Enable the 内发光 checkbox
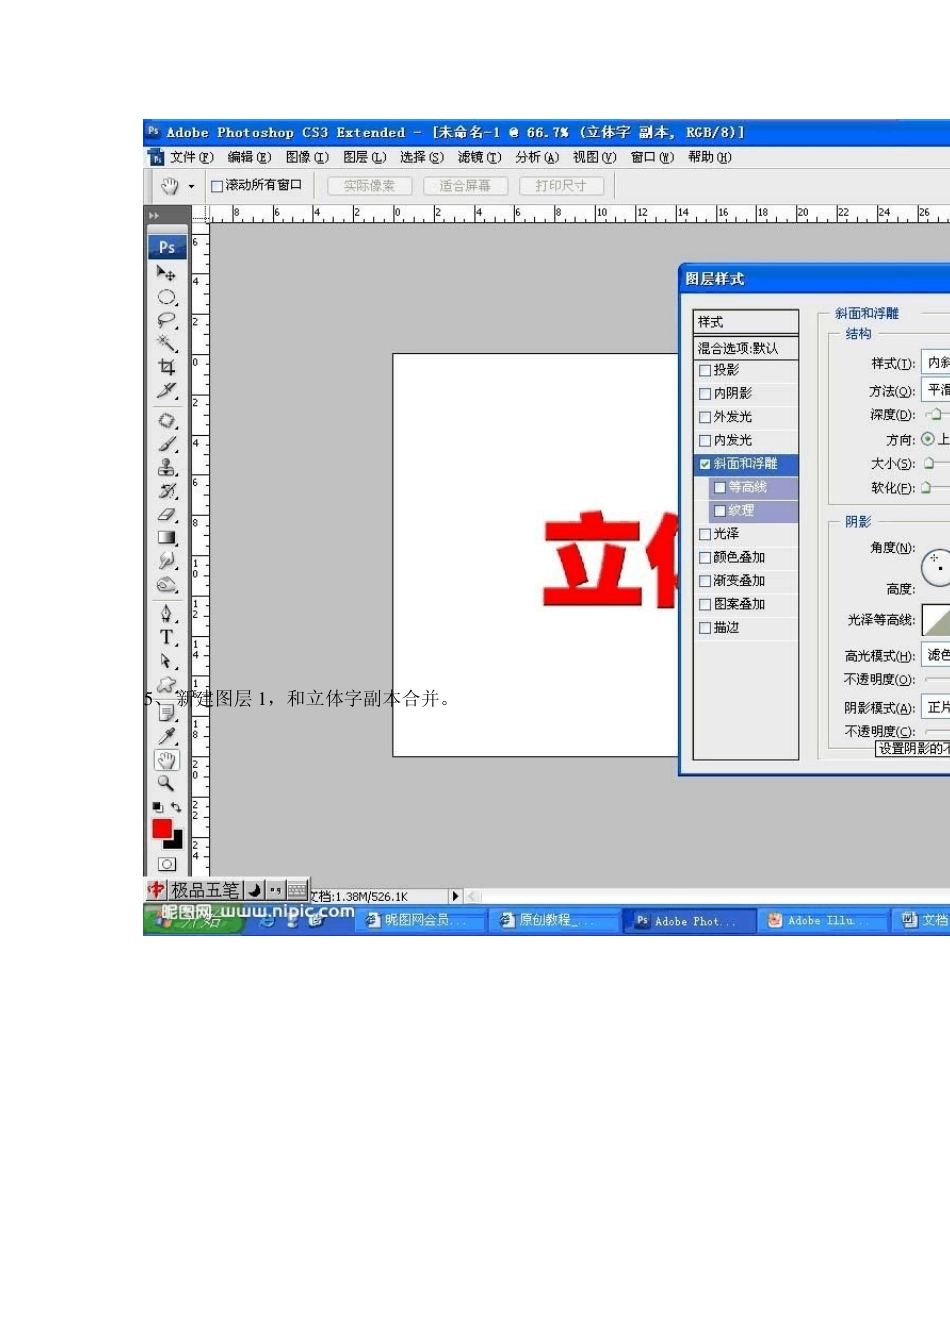 click(705, 440)
